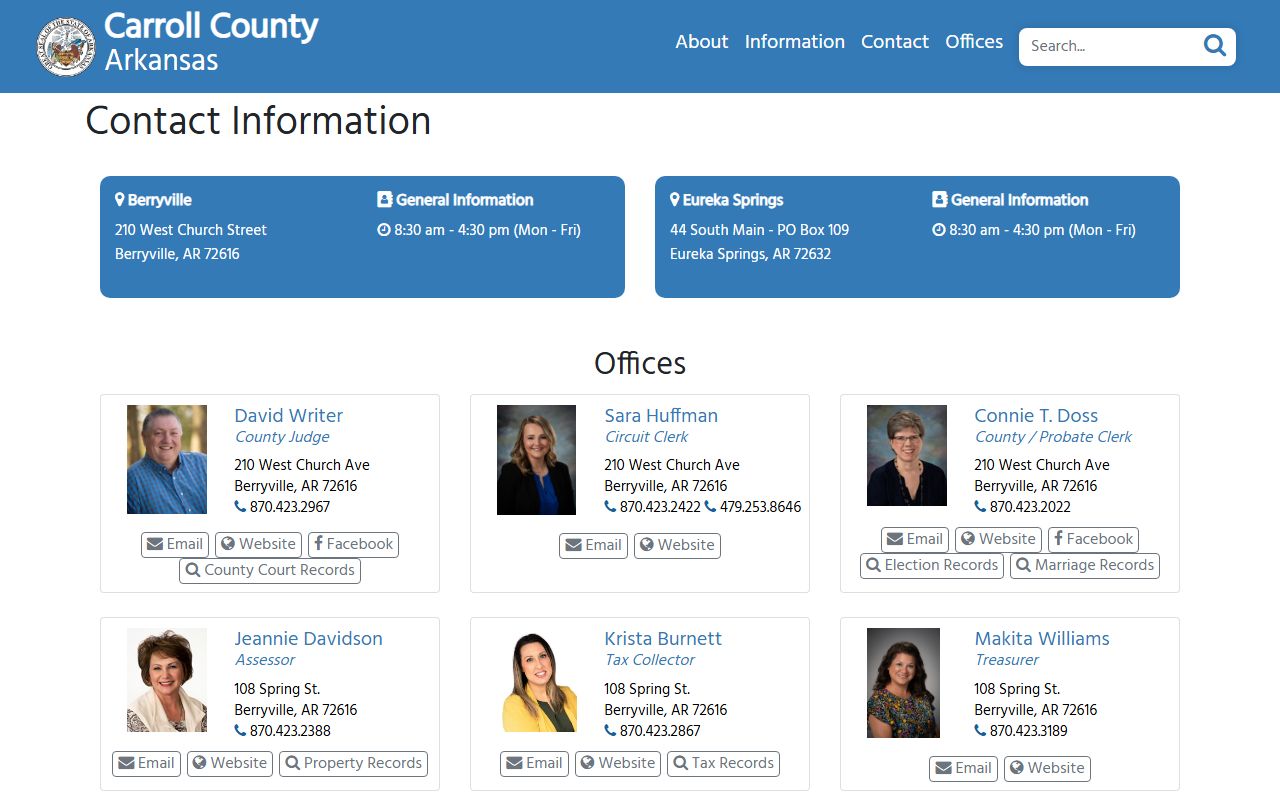1280x800 pixels.
Task: Click the Tax Collector title text
Action: 649,660
